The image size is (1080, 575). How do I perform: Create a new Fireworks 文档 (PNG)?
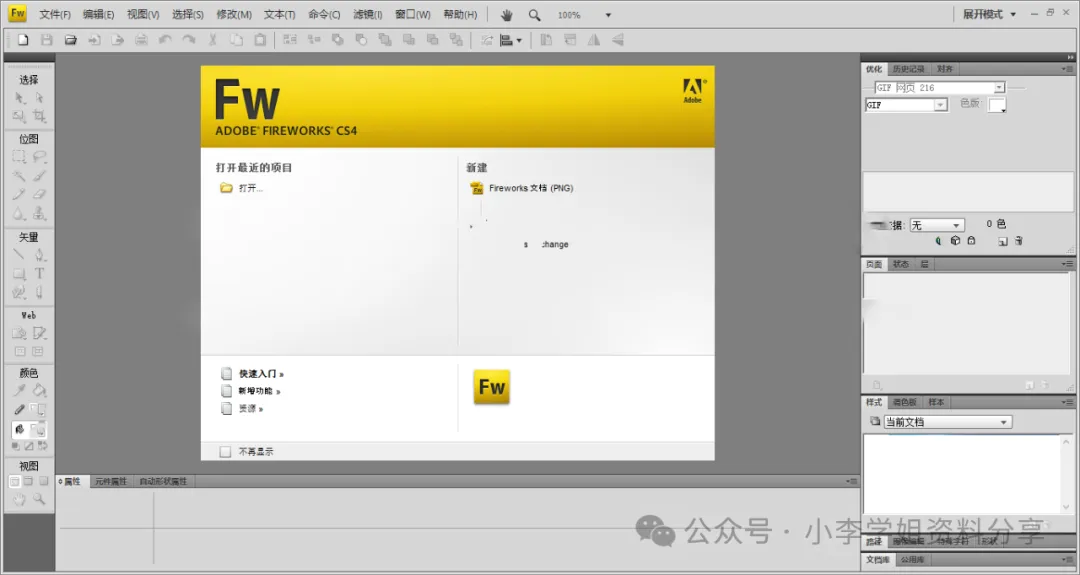[x=521, y=188]
